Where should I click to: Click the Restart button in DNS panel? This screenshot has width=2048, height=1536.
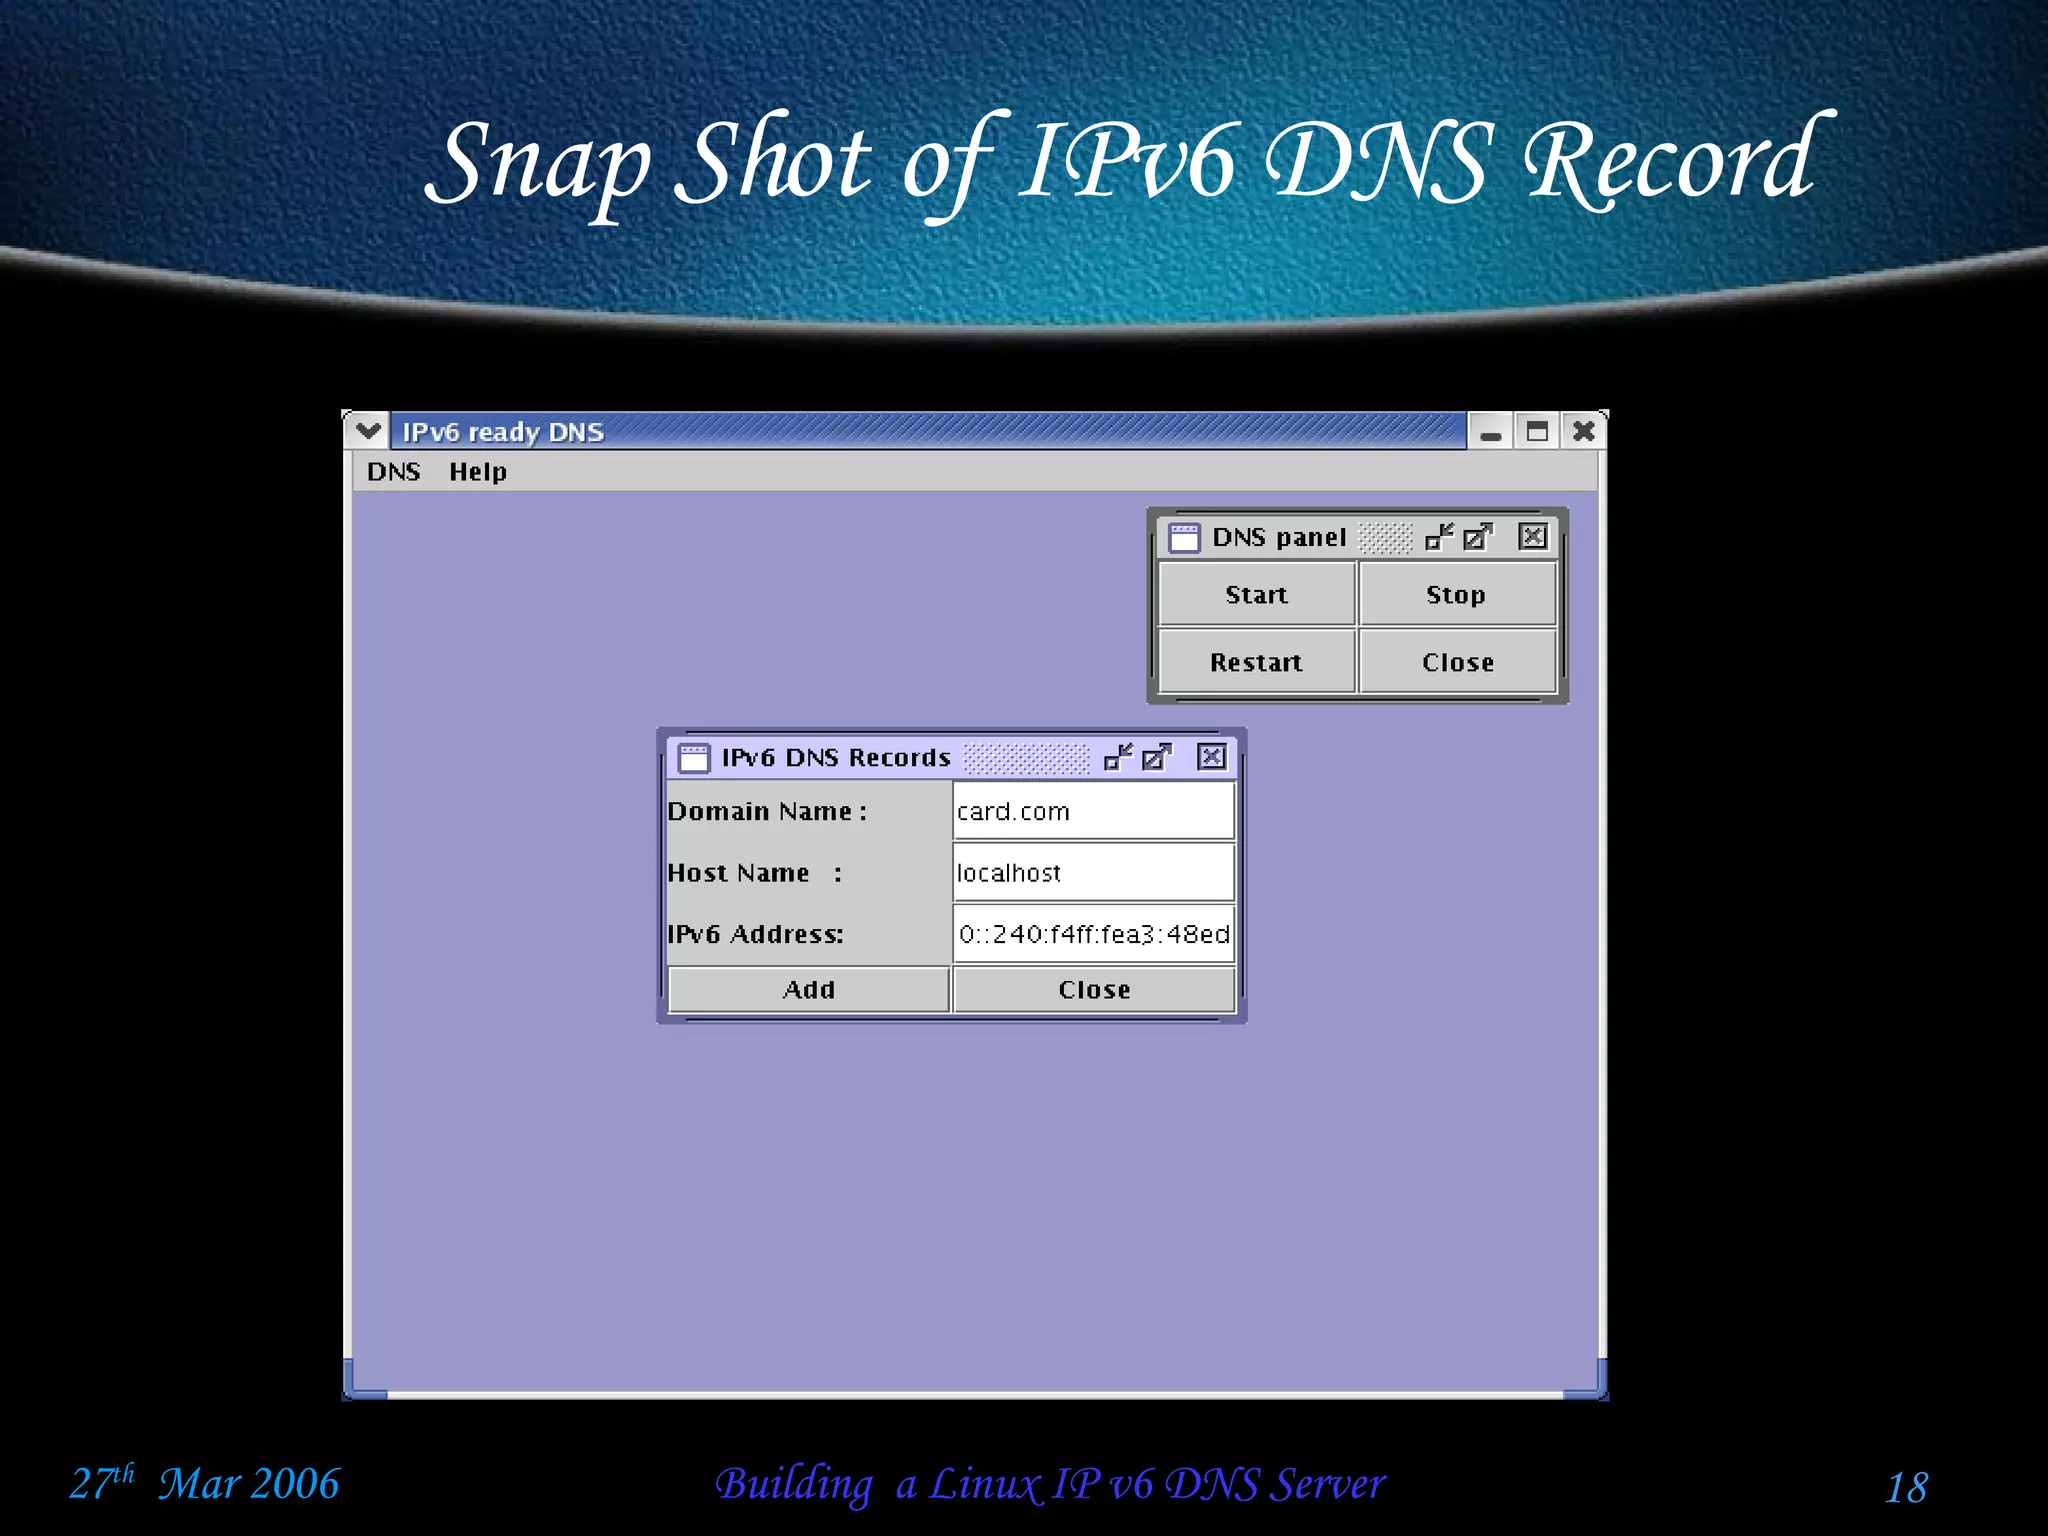click(x=1257, y=662)
